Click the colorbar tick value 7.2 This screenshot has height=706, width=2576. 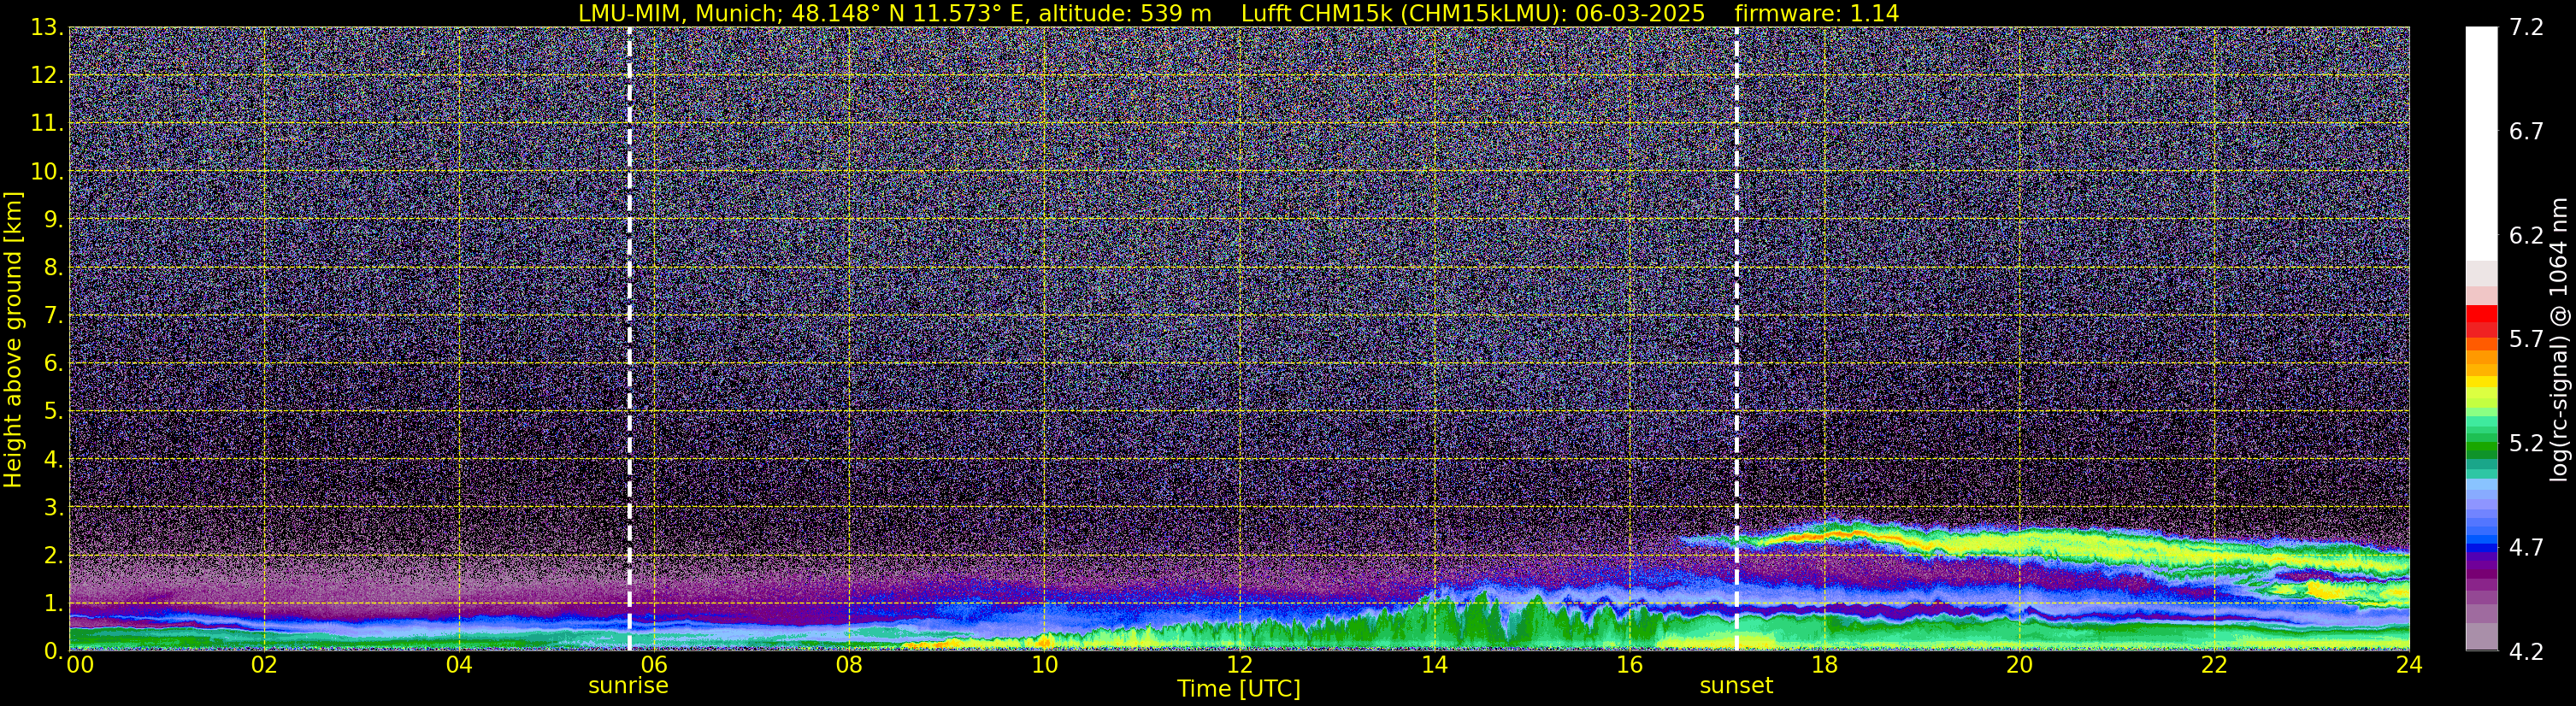(2526, 27)
